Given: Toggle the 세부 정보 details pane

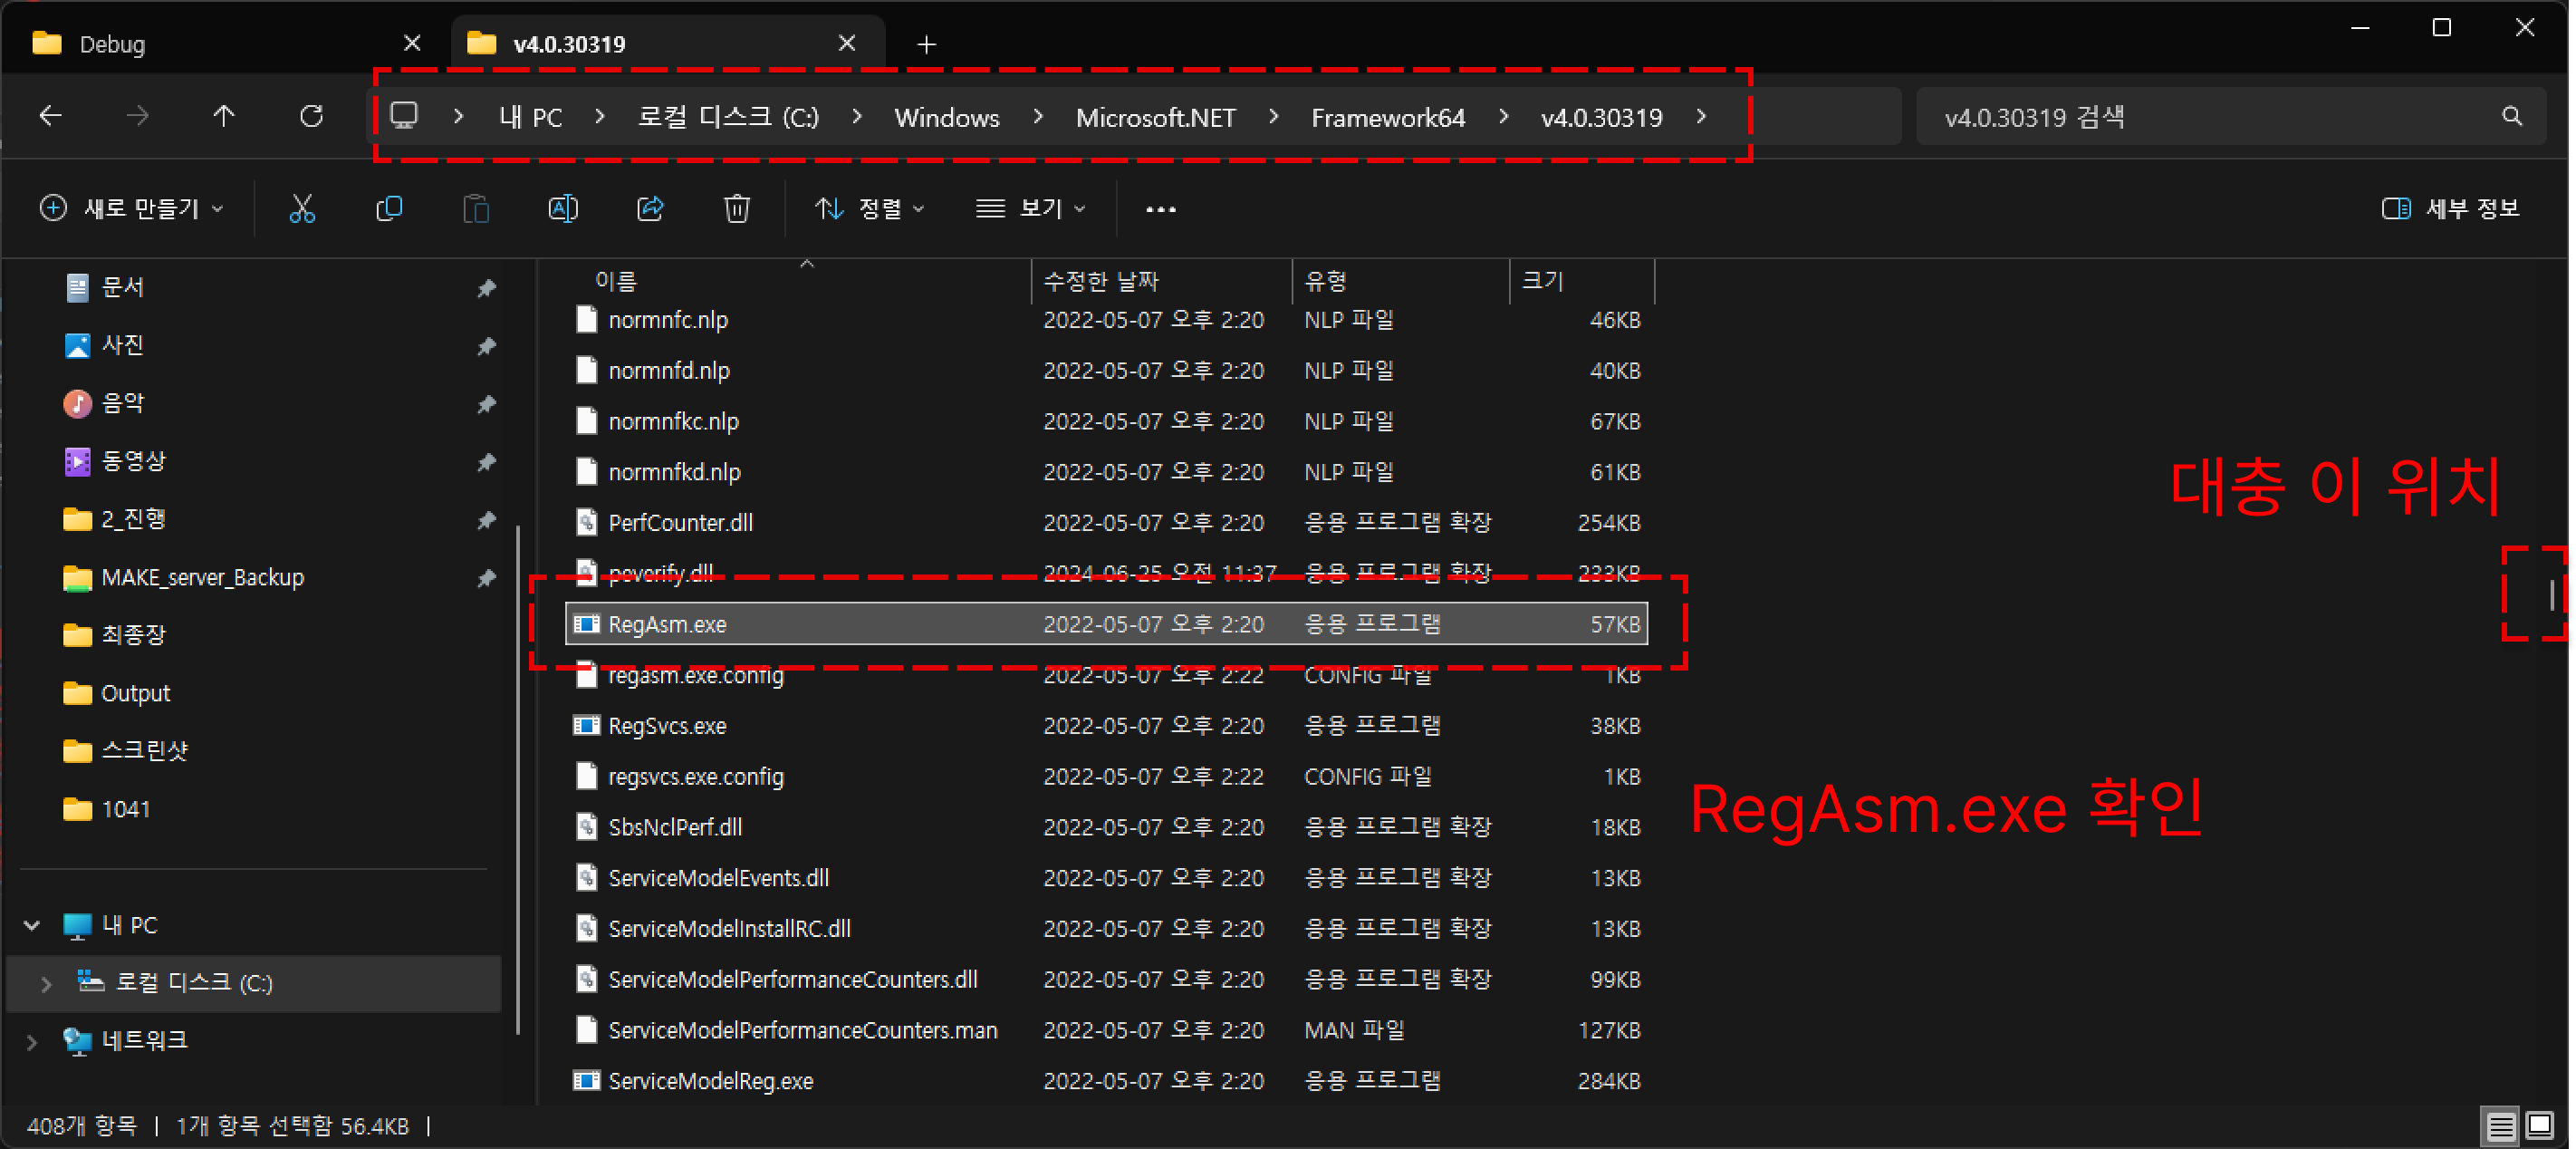Looking at the screenshot, I should (2450, 208).
